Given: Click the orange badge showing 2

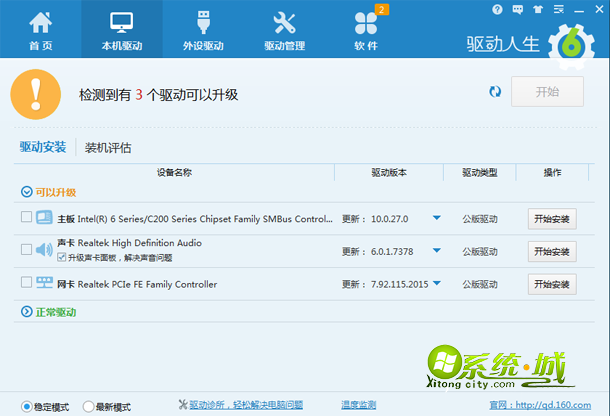Looking at the screenshot, I should coord(381,10).
